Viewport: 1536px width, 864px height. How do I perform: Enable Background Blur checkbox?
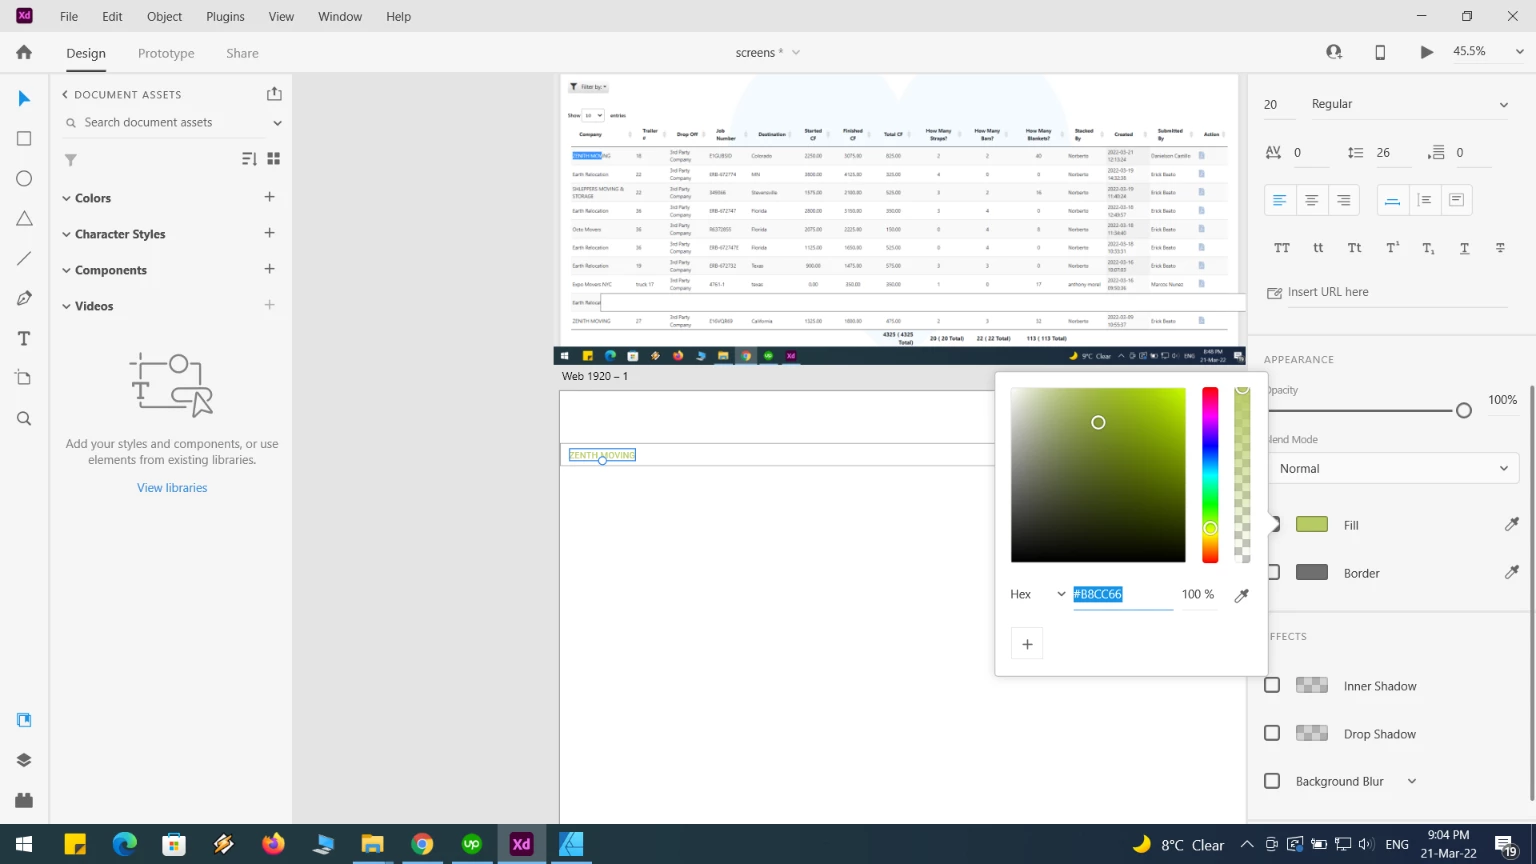(1272, 781)
